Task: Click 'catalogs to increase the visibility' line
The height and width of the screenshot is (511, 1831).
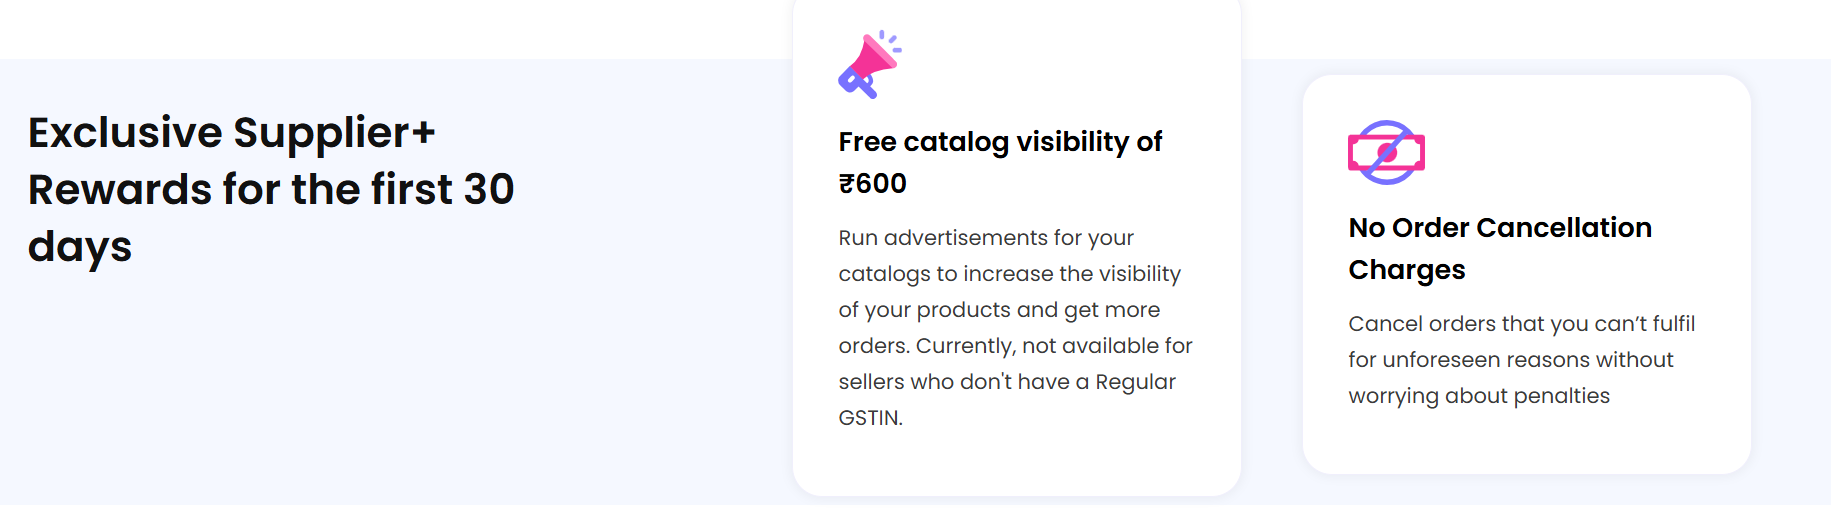Action: click(1010, 274)
